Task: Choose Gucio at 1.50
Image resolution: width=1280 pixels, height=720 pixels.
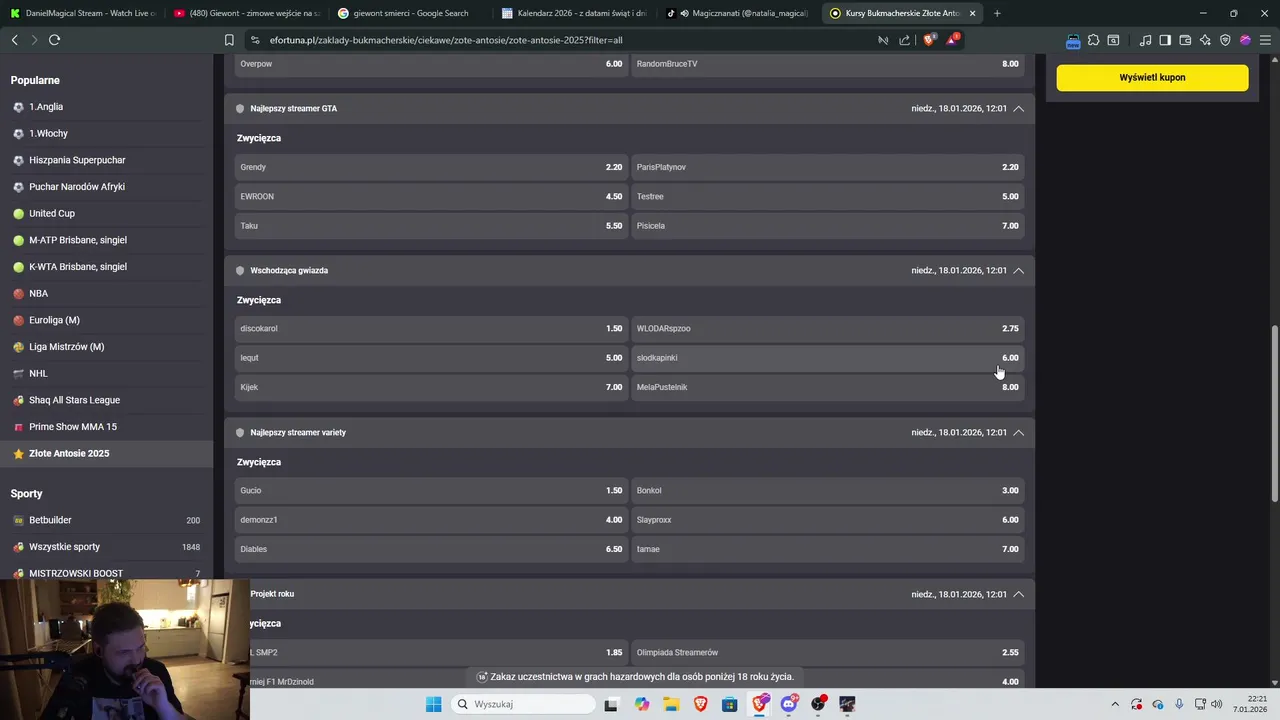Action: pos(431,490)
